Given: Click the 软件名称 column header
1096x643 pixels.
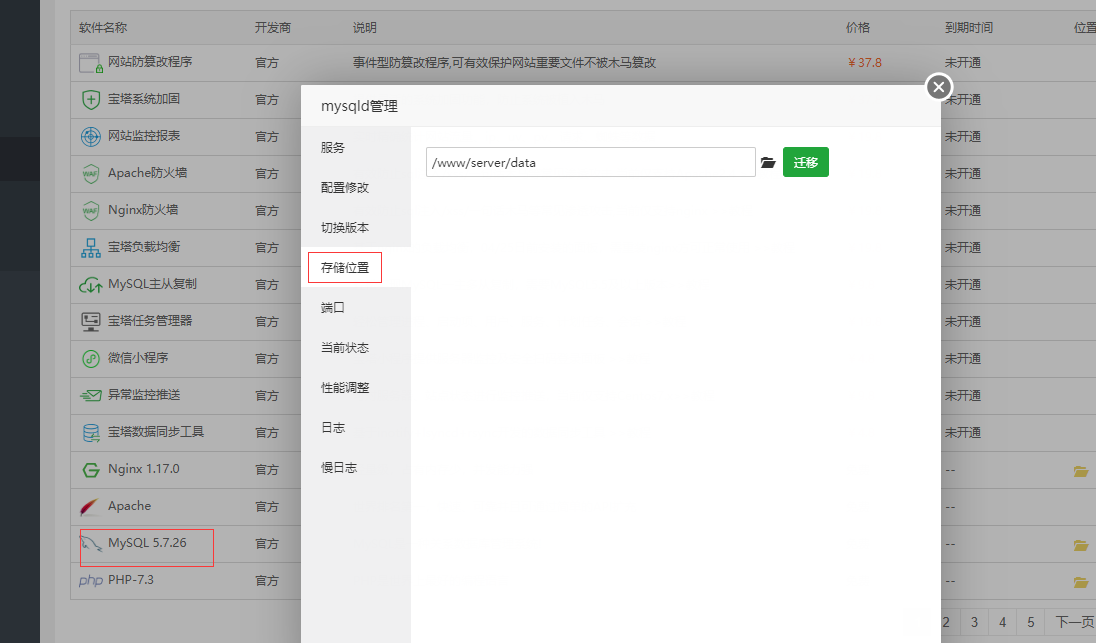Looking at the screenshot, I should [x=103, y=27].
